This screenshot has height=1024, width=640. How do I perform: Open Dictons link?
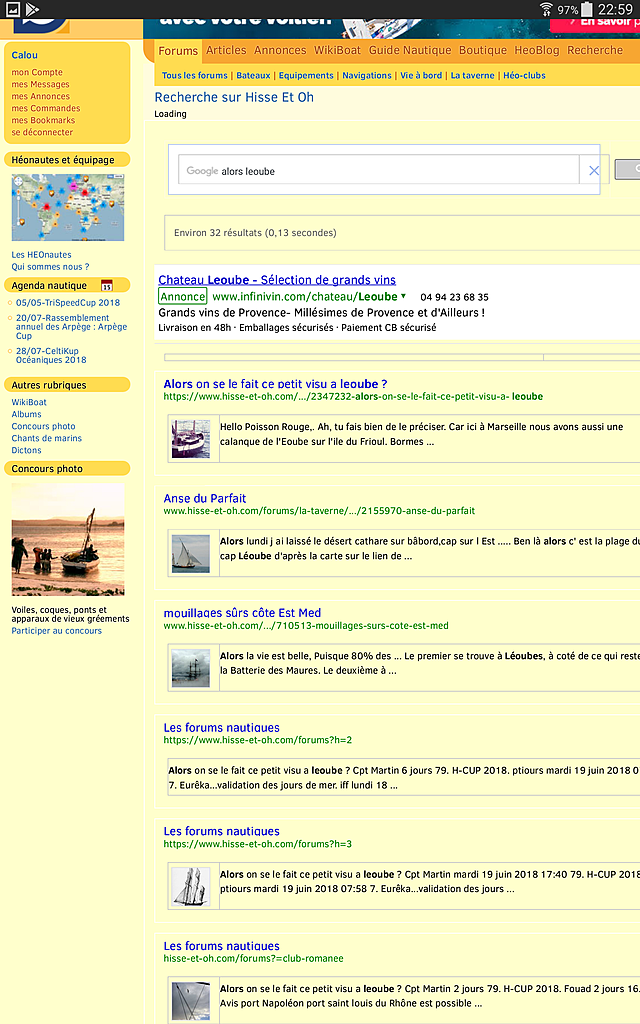coord(26,450)
